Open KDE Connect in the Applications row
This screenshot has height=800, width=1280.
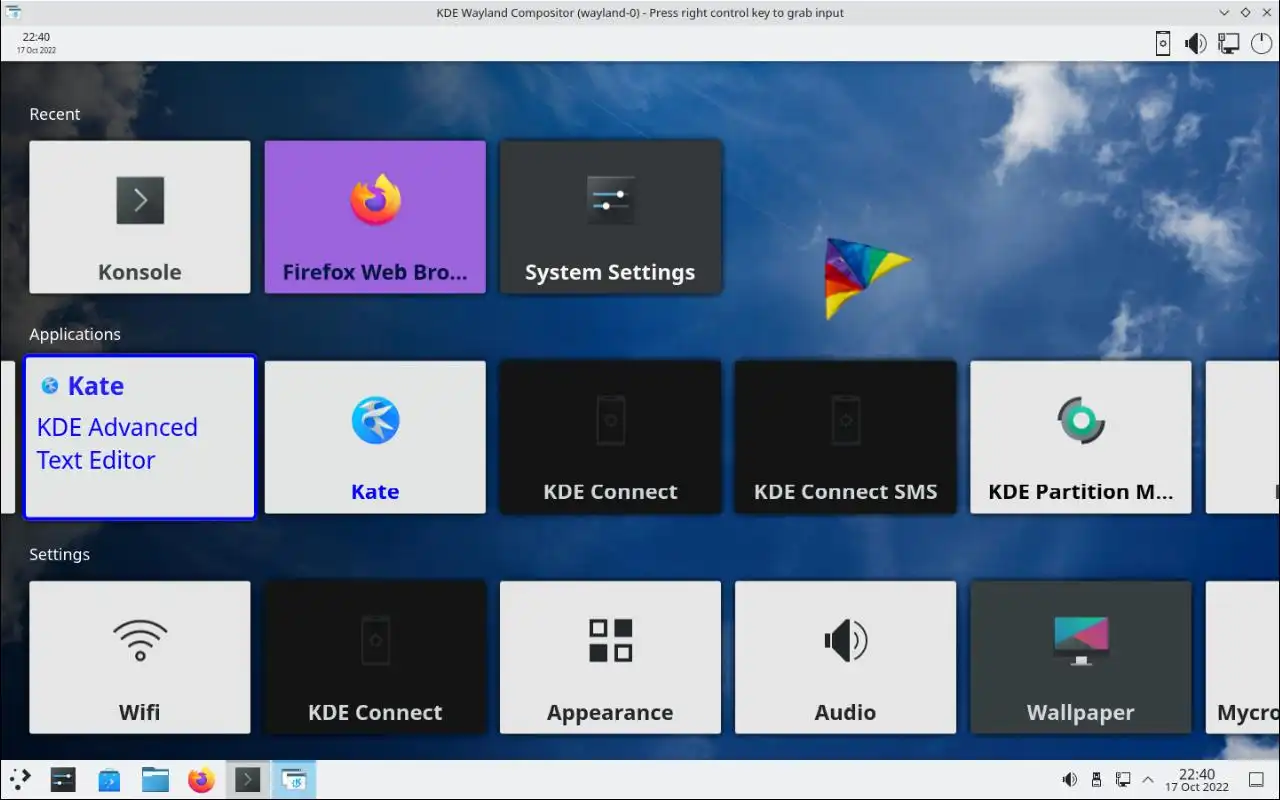tap(610, 437)
